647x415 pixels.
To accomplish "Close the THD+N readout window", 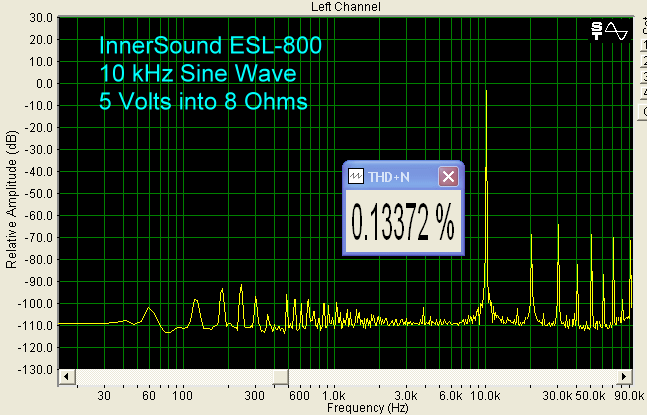I will point(448,177).
